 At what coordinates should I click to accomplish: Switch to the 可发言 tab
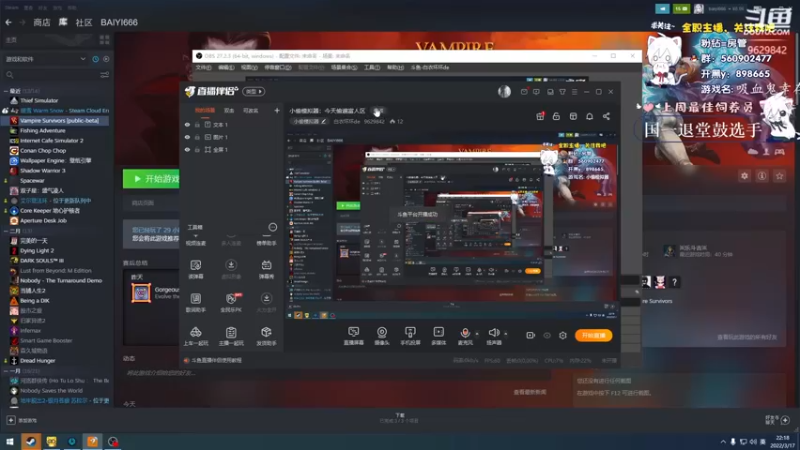tap(250, 110)
